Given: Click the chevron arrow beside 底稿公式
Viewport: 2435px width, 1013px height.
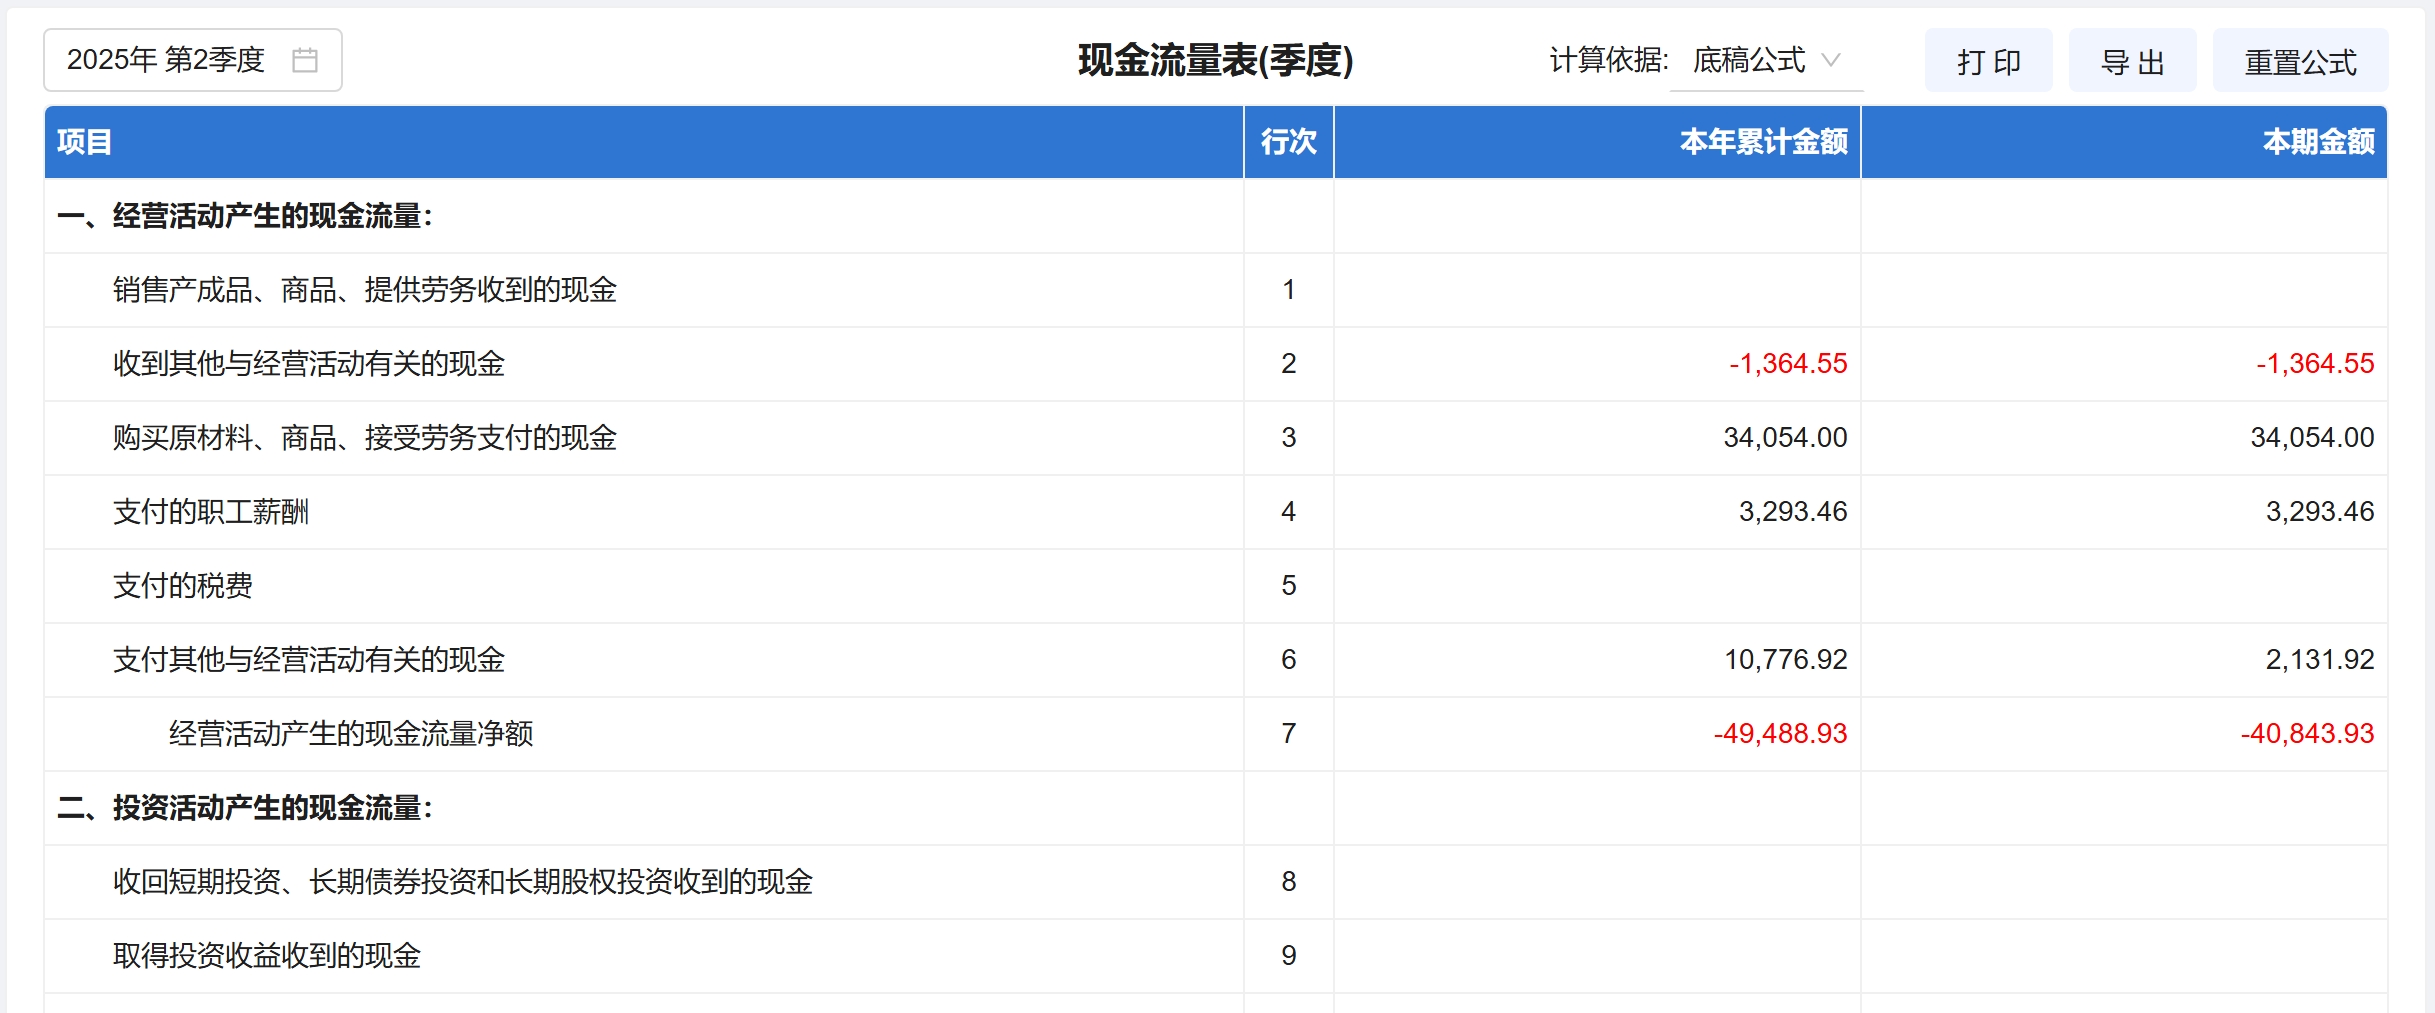Looking at the screenshot, I should [x=1831, y=60].
